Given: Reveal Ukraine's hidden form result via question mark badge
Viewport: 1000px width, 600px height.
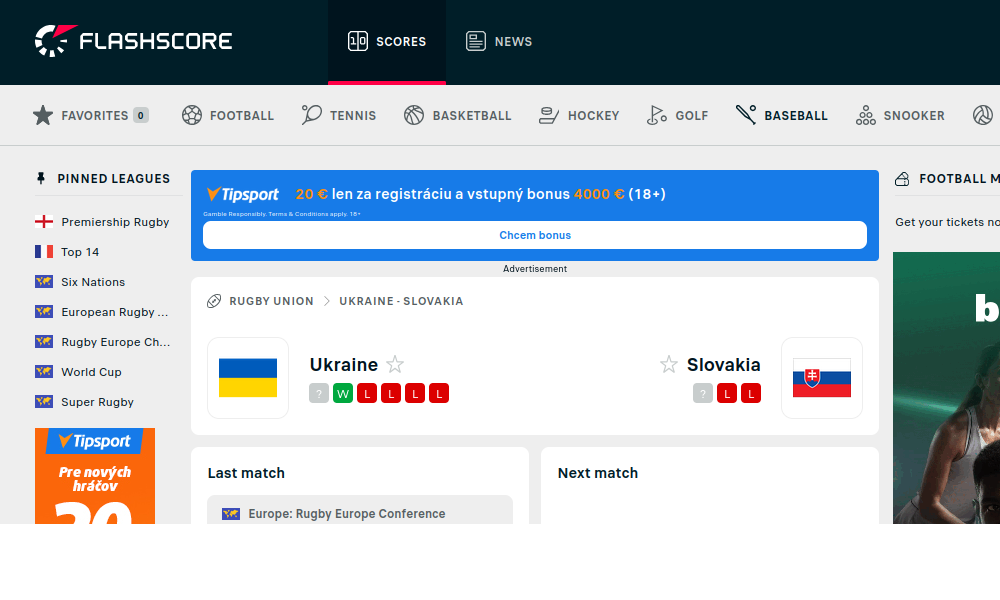Looking at the screenshot, I should click(x=318, y=393).
